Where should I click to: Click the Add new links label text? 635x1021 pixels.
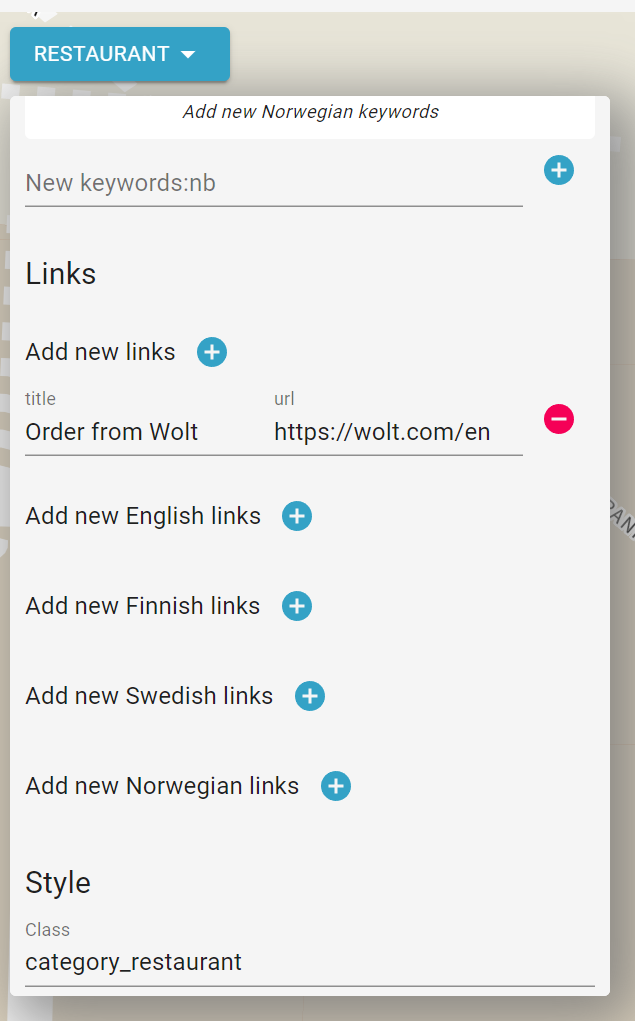pyautogui.click(x=100, y=352)
